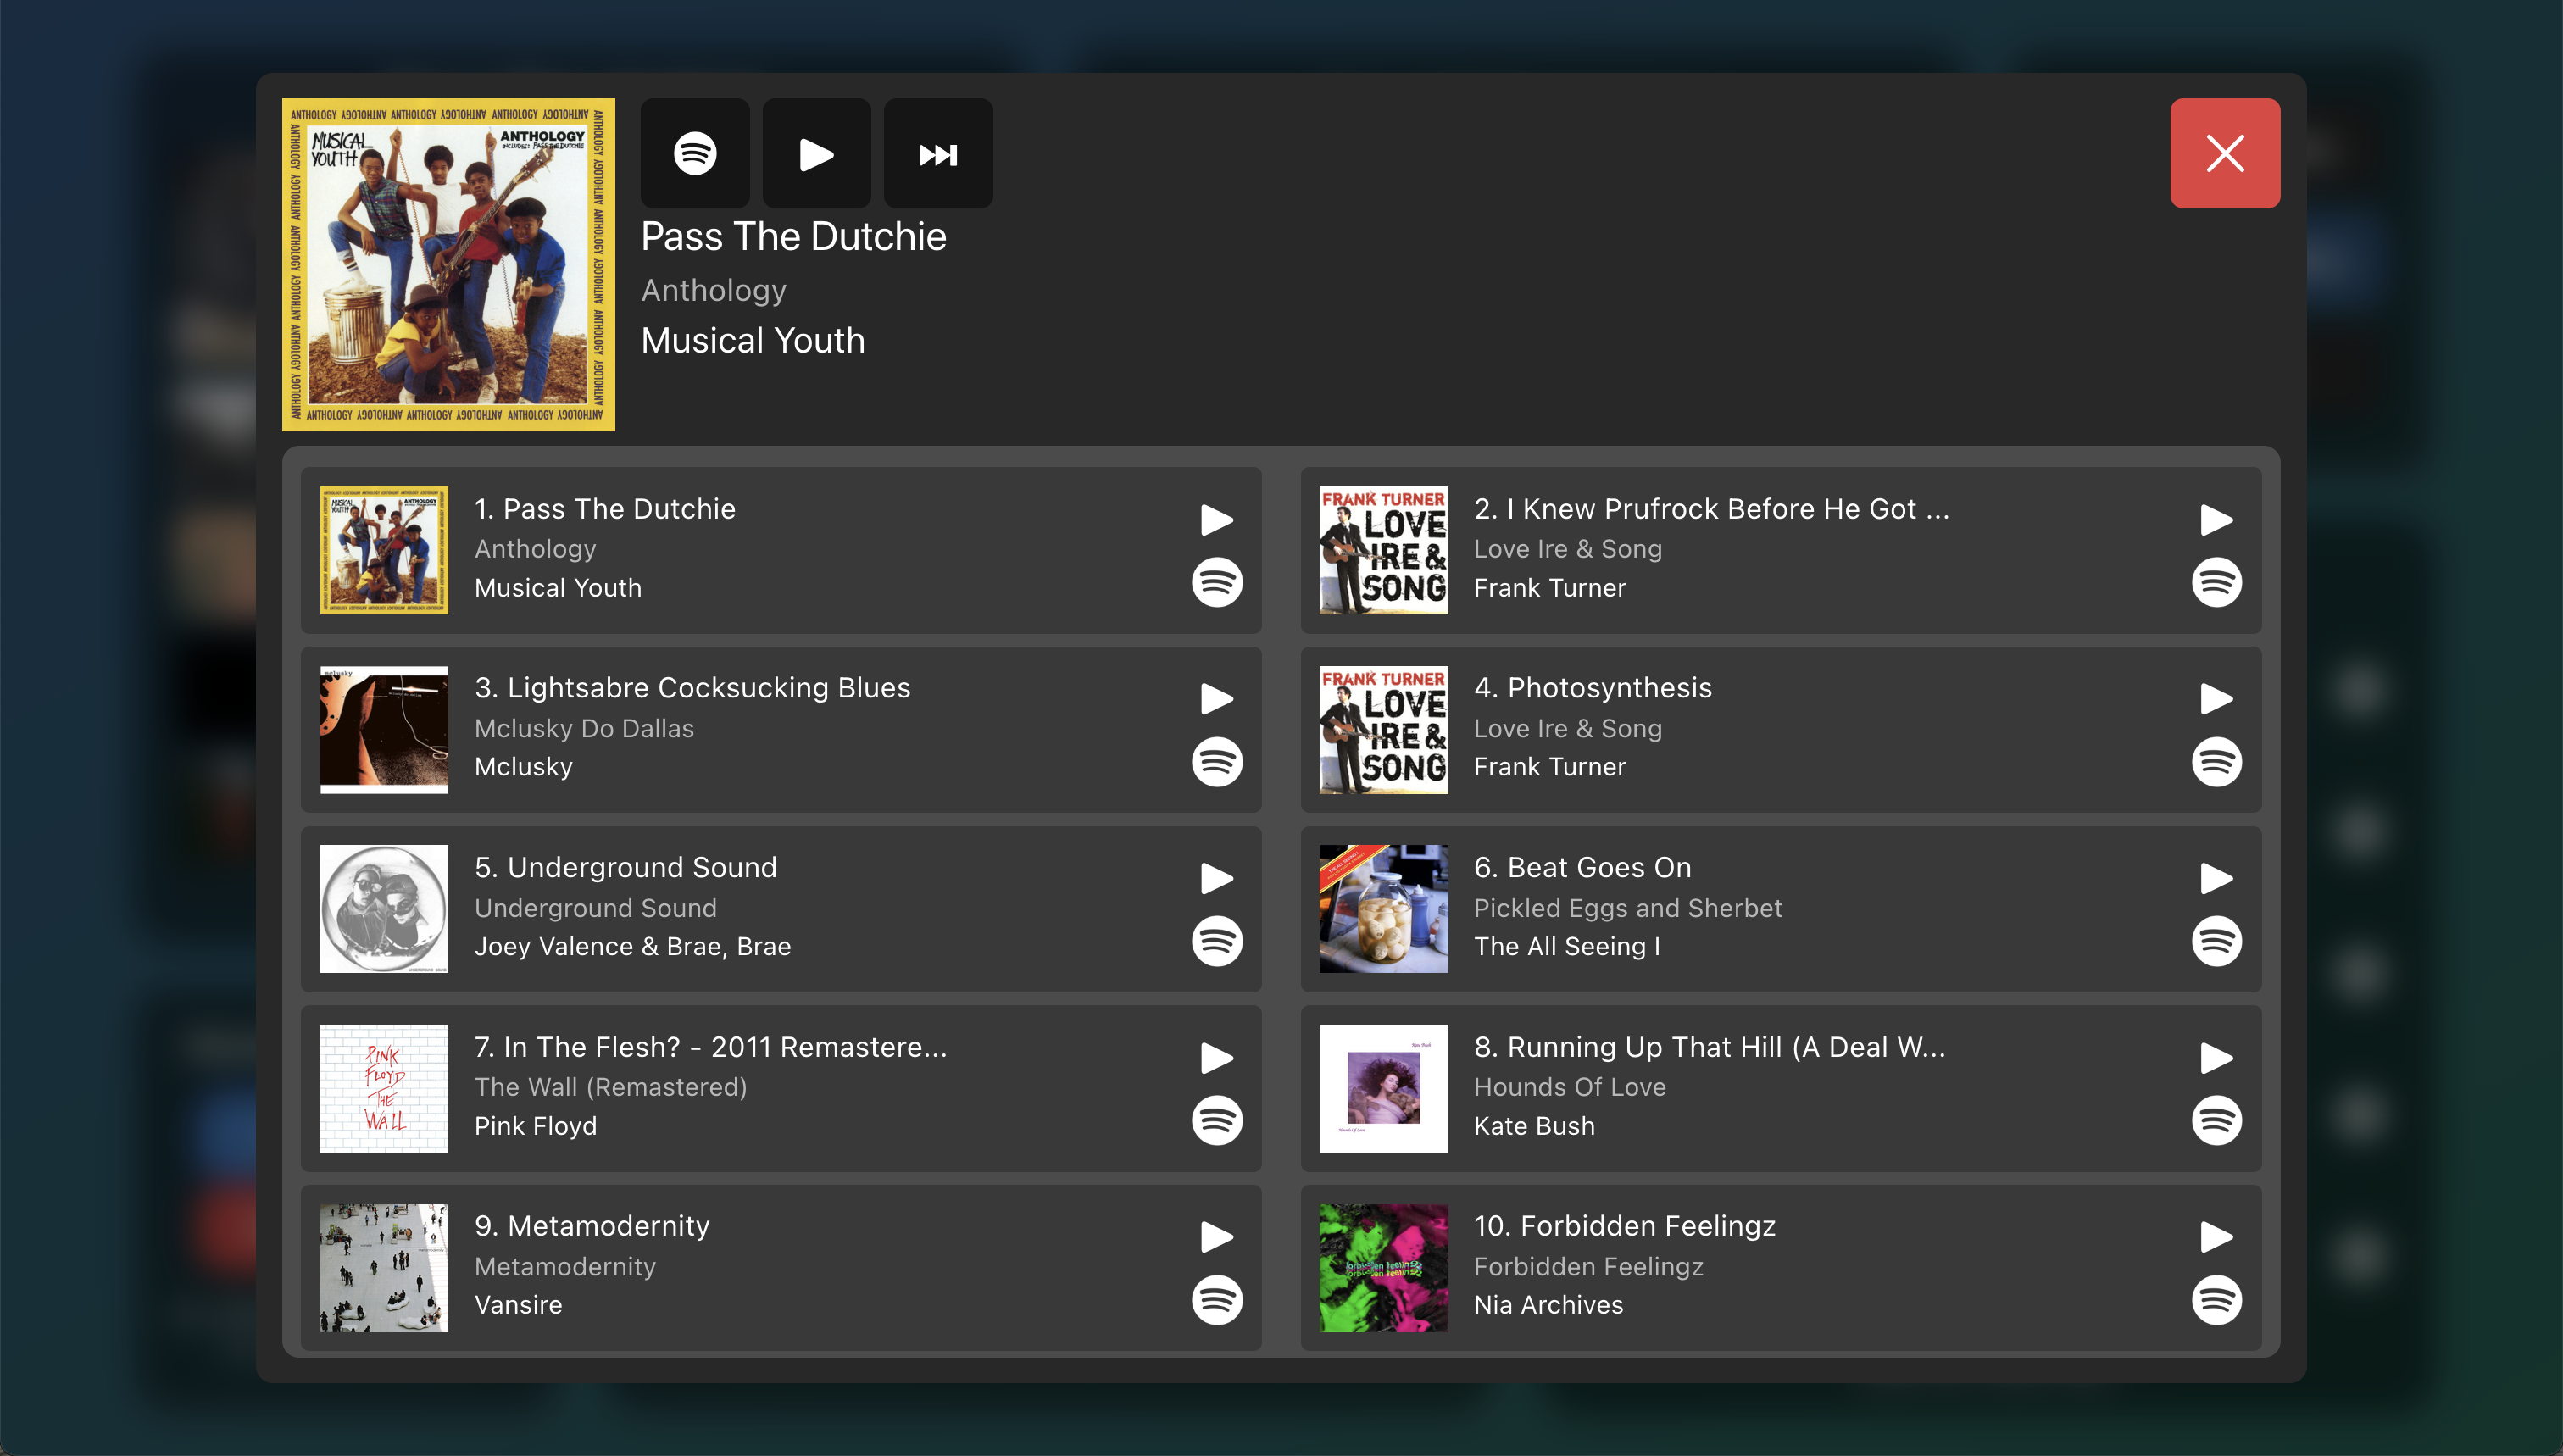
Task: Open Beat Goes On row in Spotify
Action: coord(2217,941)
